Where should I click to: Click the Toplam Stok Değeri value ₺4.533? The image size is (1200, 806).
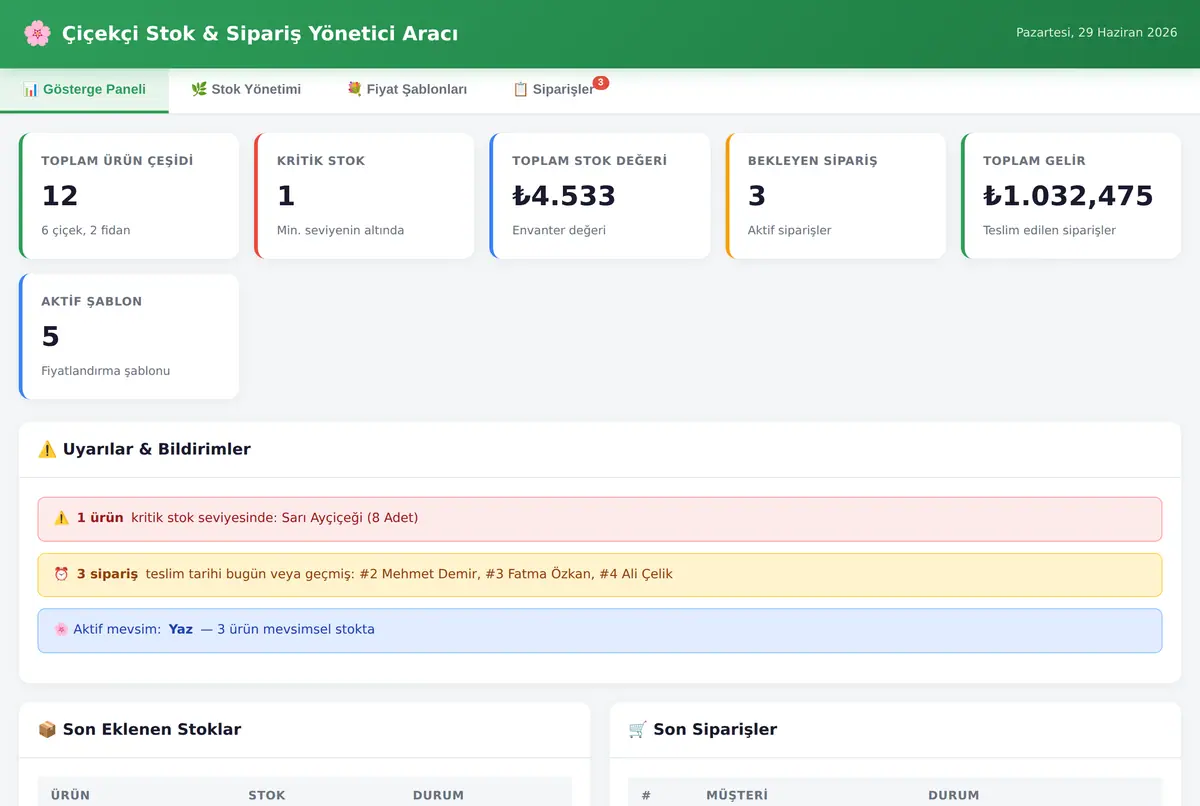click(564, 196)
